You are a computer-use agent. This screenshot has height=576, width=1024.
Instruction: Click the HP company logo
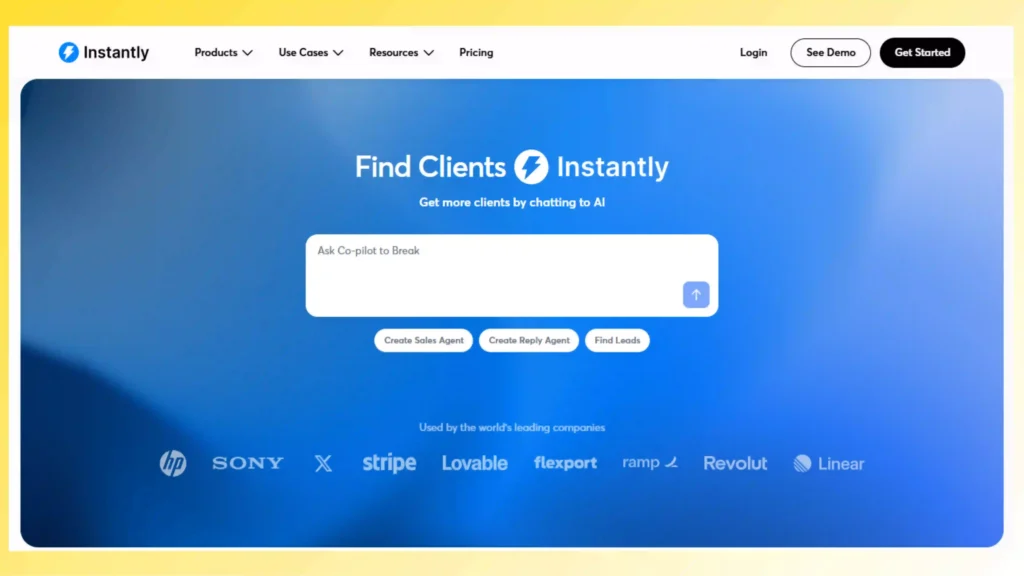tap(173, 463)
